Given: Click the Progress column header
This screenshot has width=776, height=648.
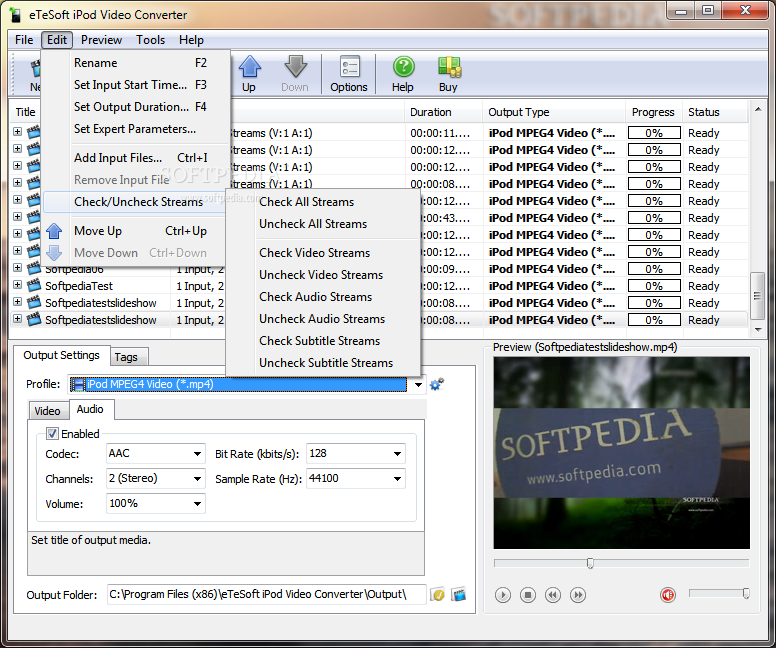Looking at the screenshot, I should 653,112.
